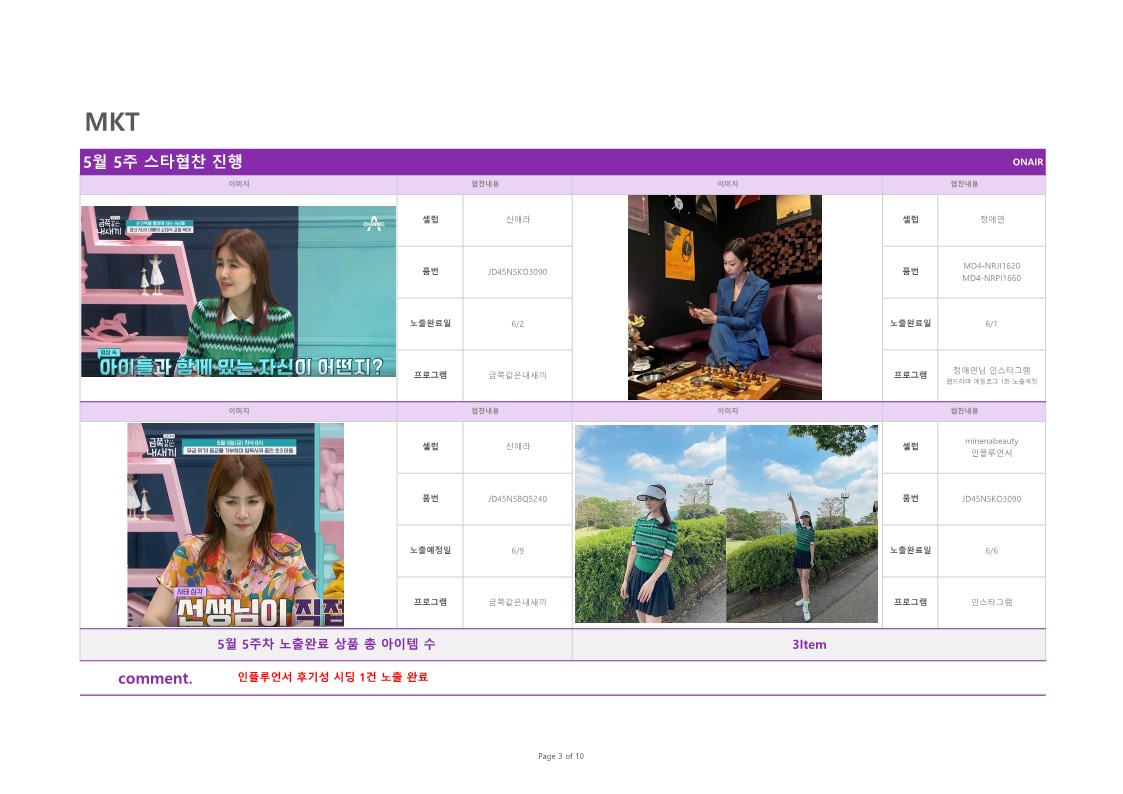Click the 품번 label next to JD45NSBQ5240

coord(430,498)
